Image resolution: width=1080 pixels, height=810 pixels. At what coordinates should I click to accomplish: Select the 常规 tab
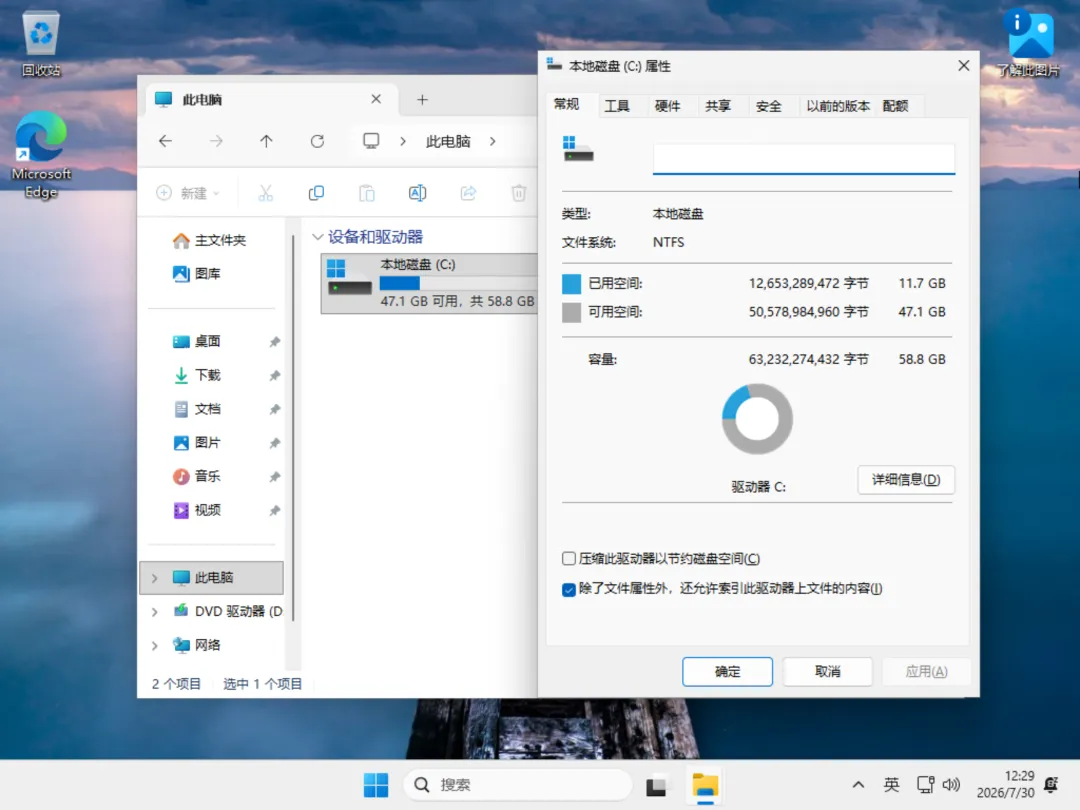pyautogui.click(x=566, y=105)
